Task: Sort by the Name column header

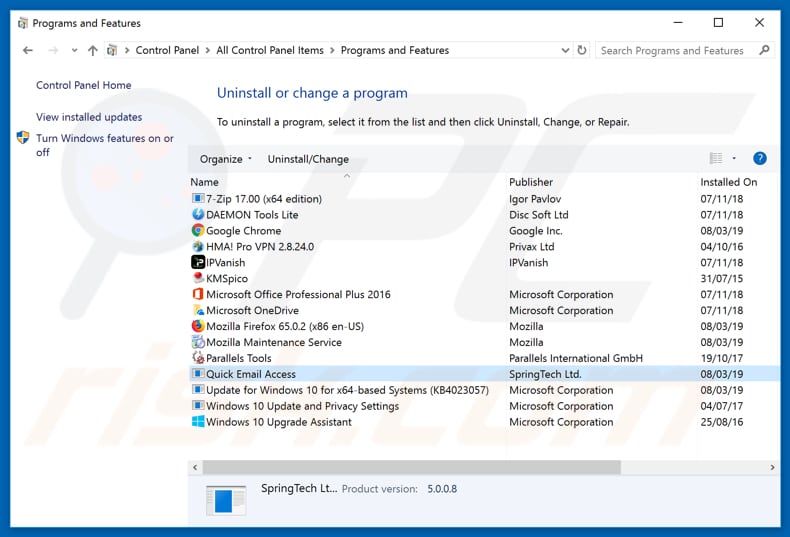Action: tap(205, 182)
